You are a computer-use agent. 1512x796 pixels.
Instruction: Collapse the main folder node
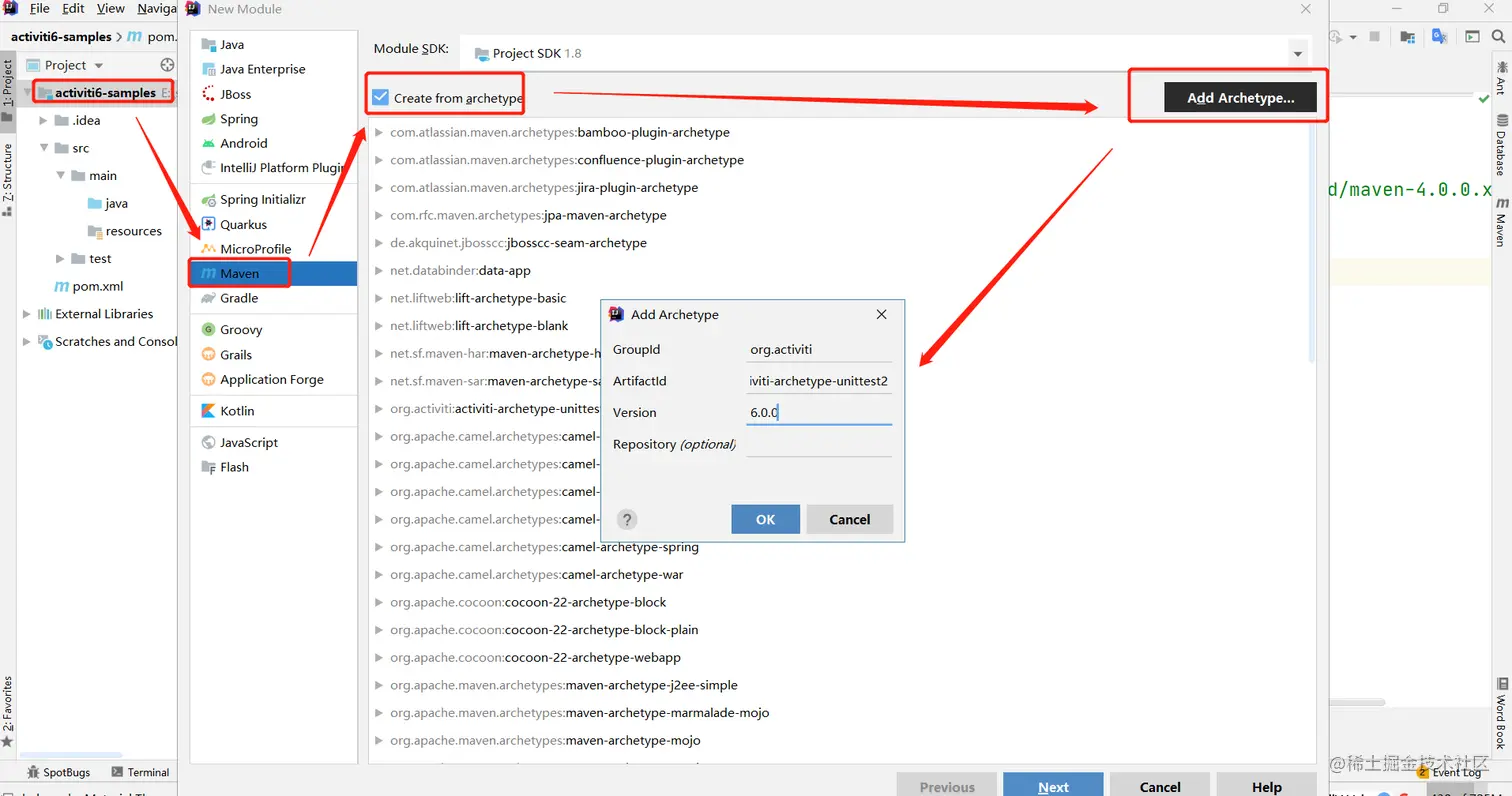click(x=61, y=176)
